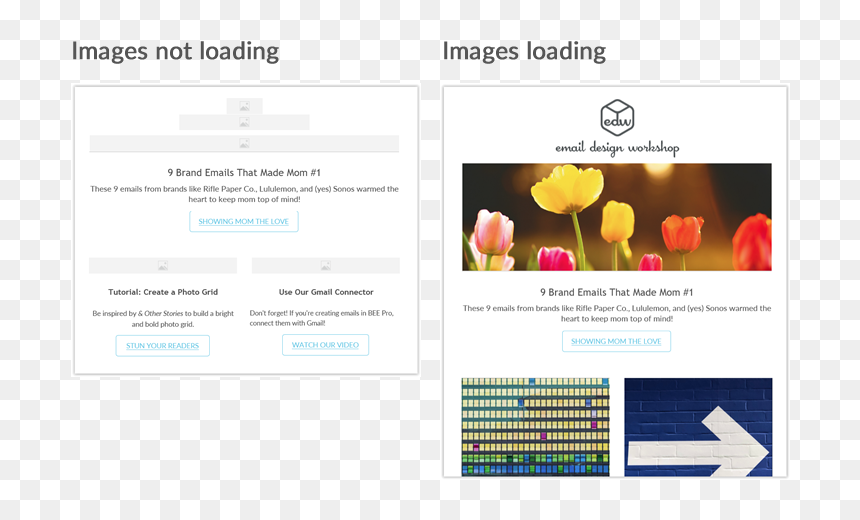Image resolution: width=860 pixels, height=520 pixels.
Task: Click Rifle Paper Co. paragraph in left email
Action: [244, 194]
